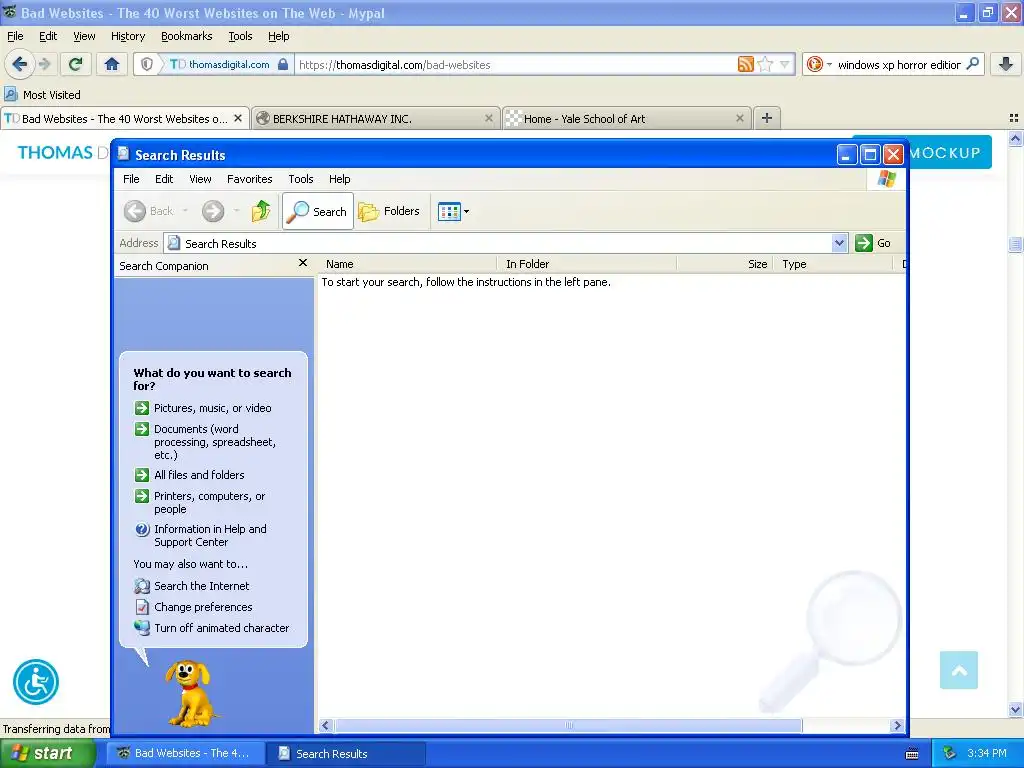The height and width of the screenshot is (768, 1024).
Task: Sort results by the Size column
Action: (x=725, y=264)
